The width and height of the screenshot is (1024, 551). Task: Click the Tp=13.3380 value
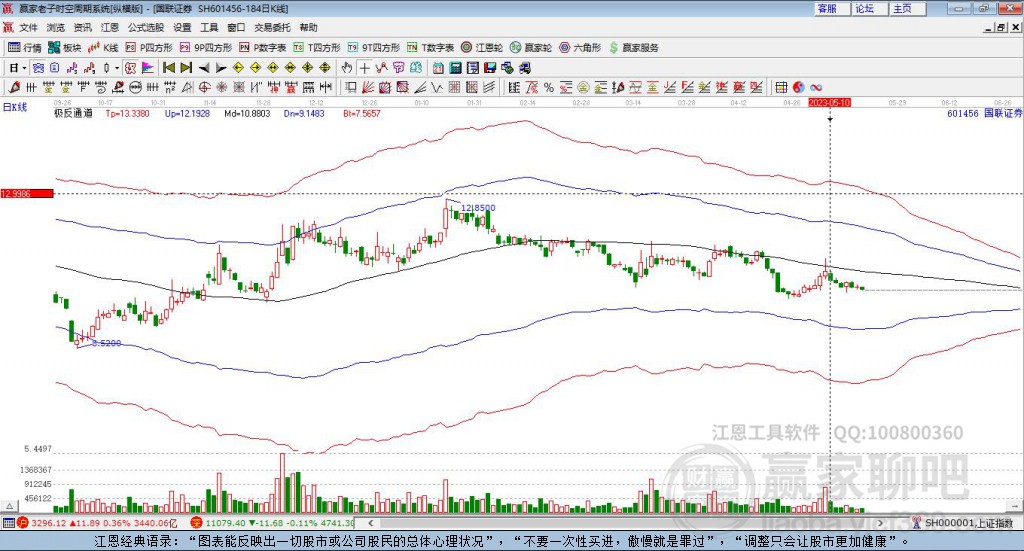[x=127, y=114]
